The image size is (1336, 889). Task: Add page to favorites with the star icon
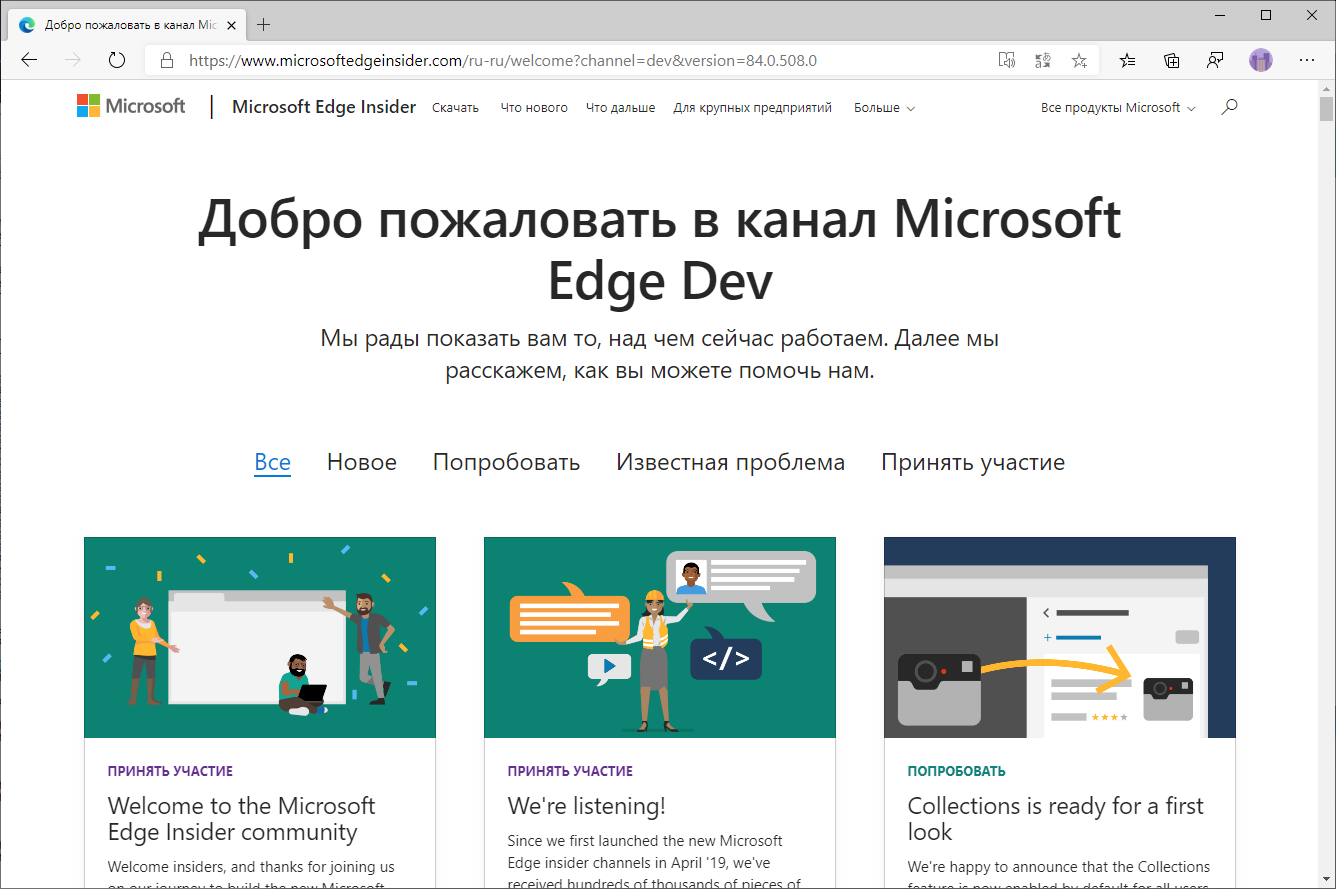tap(1079, 60)
